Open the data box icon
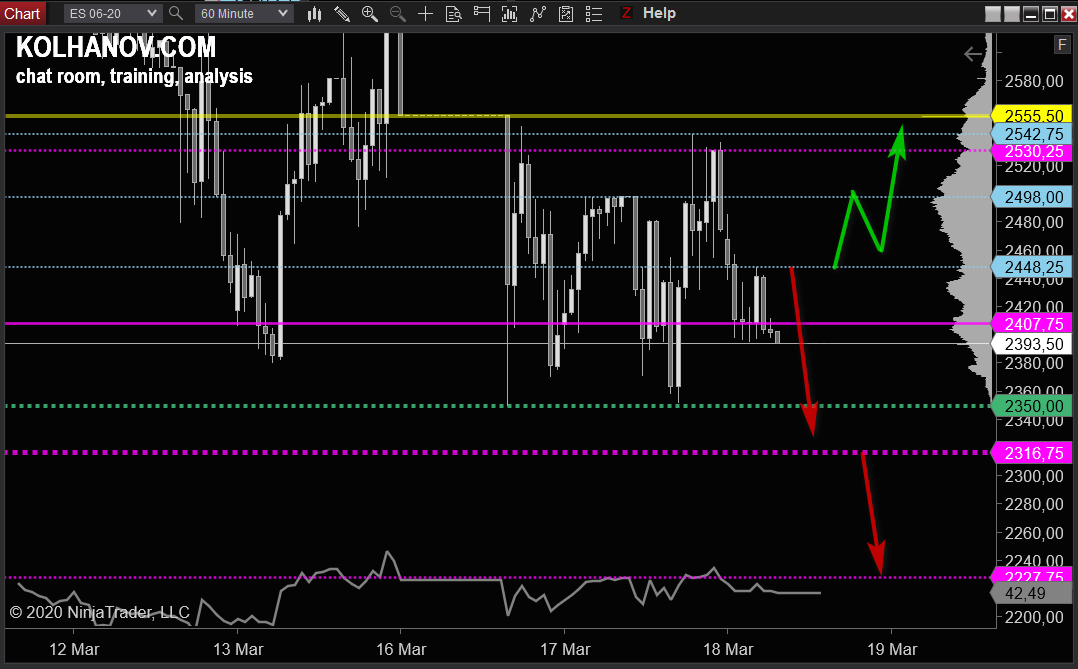This screenshot has height=669, width=1078. 454,13
